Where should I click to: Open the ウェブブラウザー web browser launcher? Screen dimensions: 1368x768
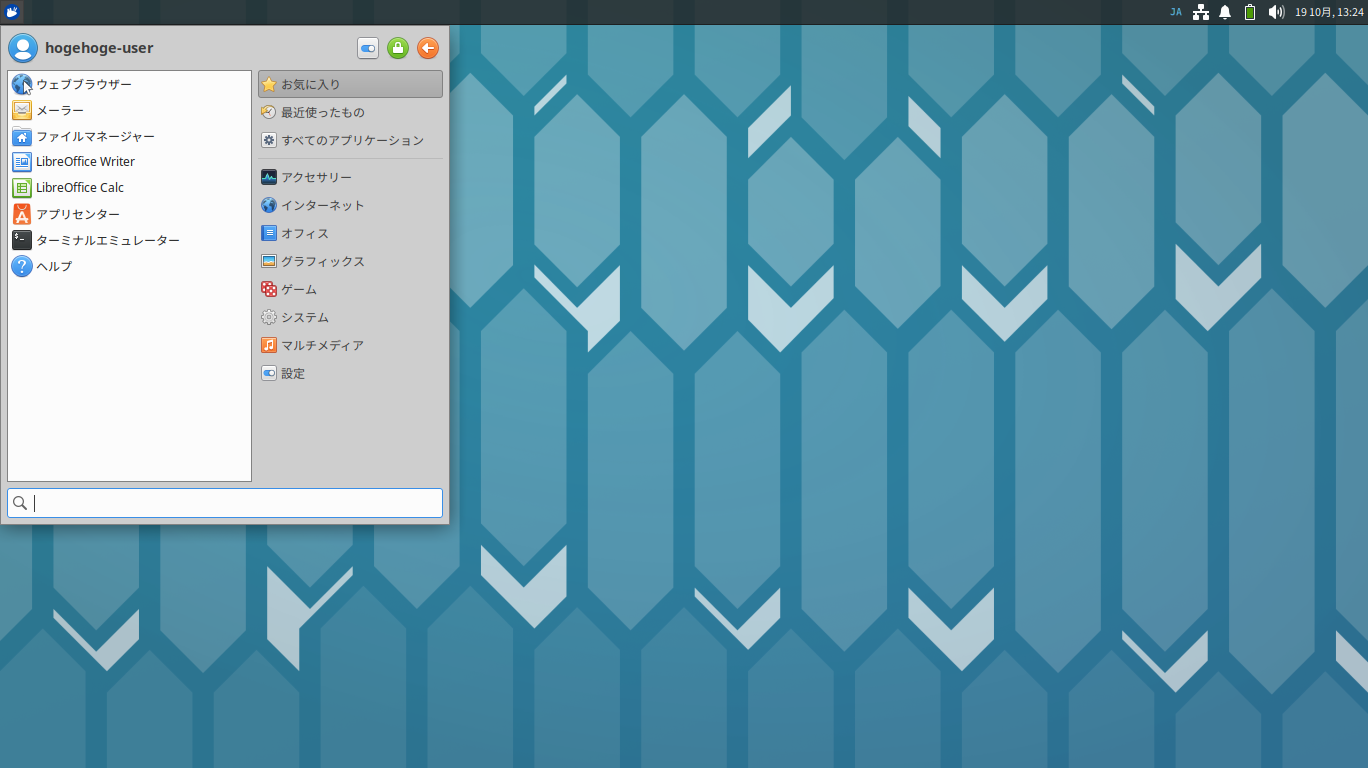point(129,84)
